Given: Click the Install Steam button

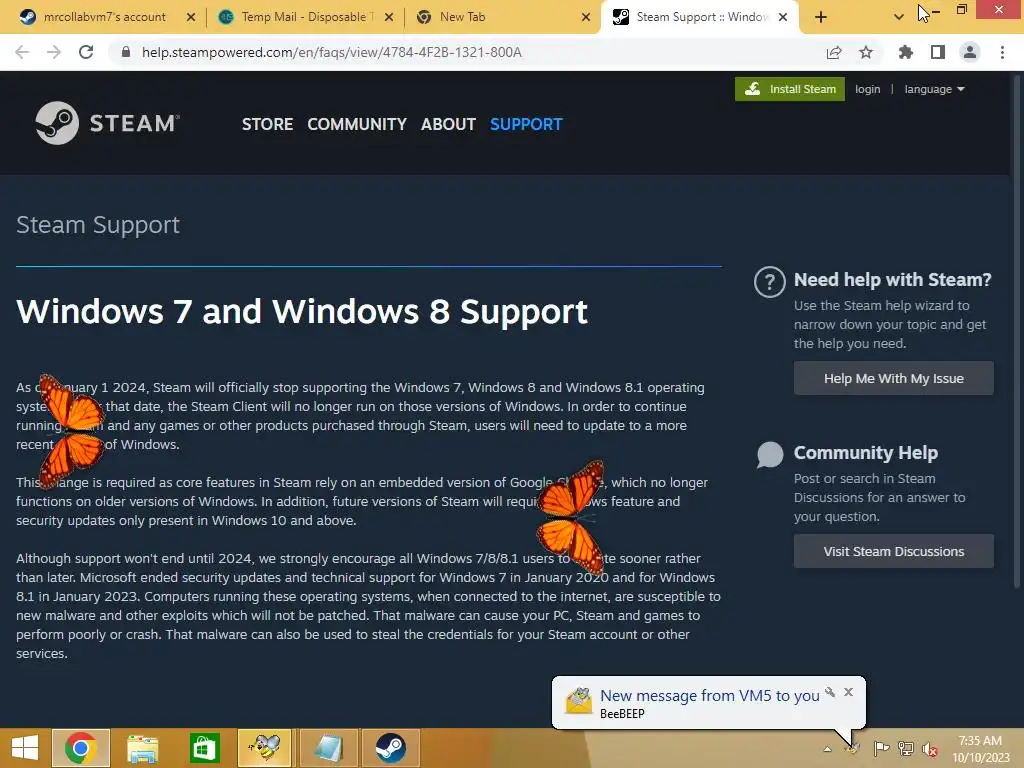Looking at the screenshot, I should coord(790,89).
